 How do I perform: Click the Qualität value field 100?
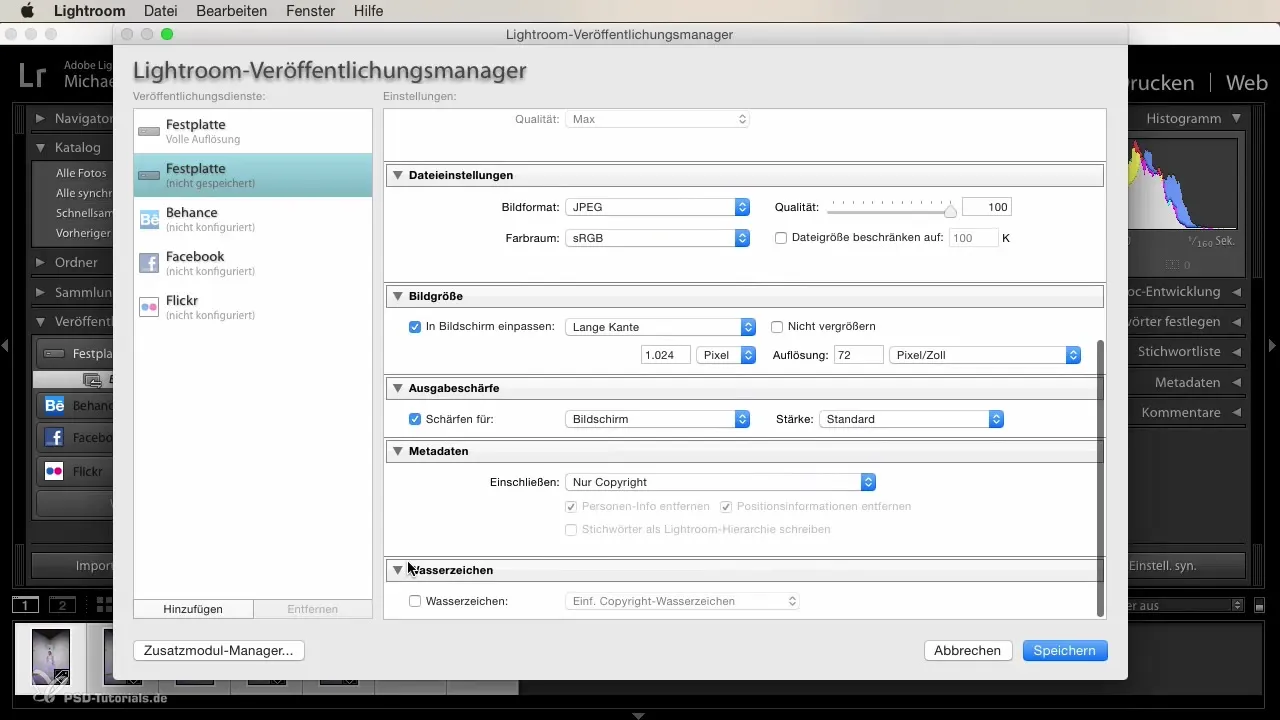[x=986, y=207]
